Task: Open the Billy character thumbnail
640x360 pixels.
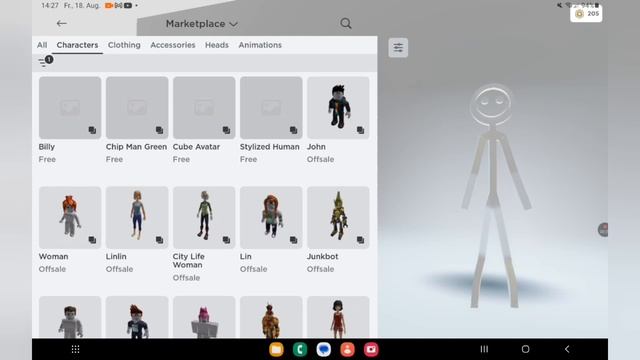Action: (70, 108)
